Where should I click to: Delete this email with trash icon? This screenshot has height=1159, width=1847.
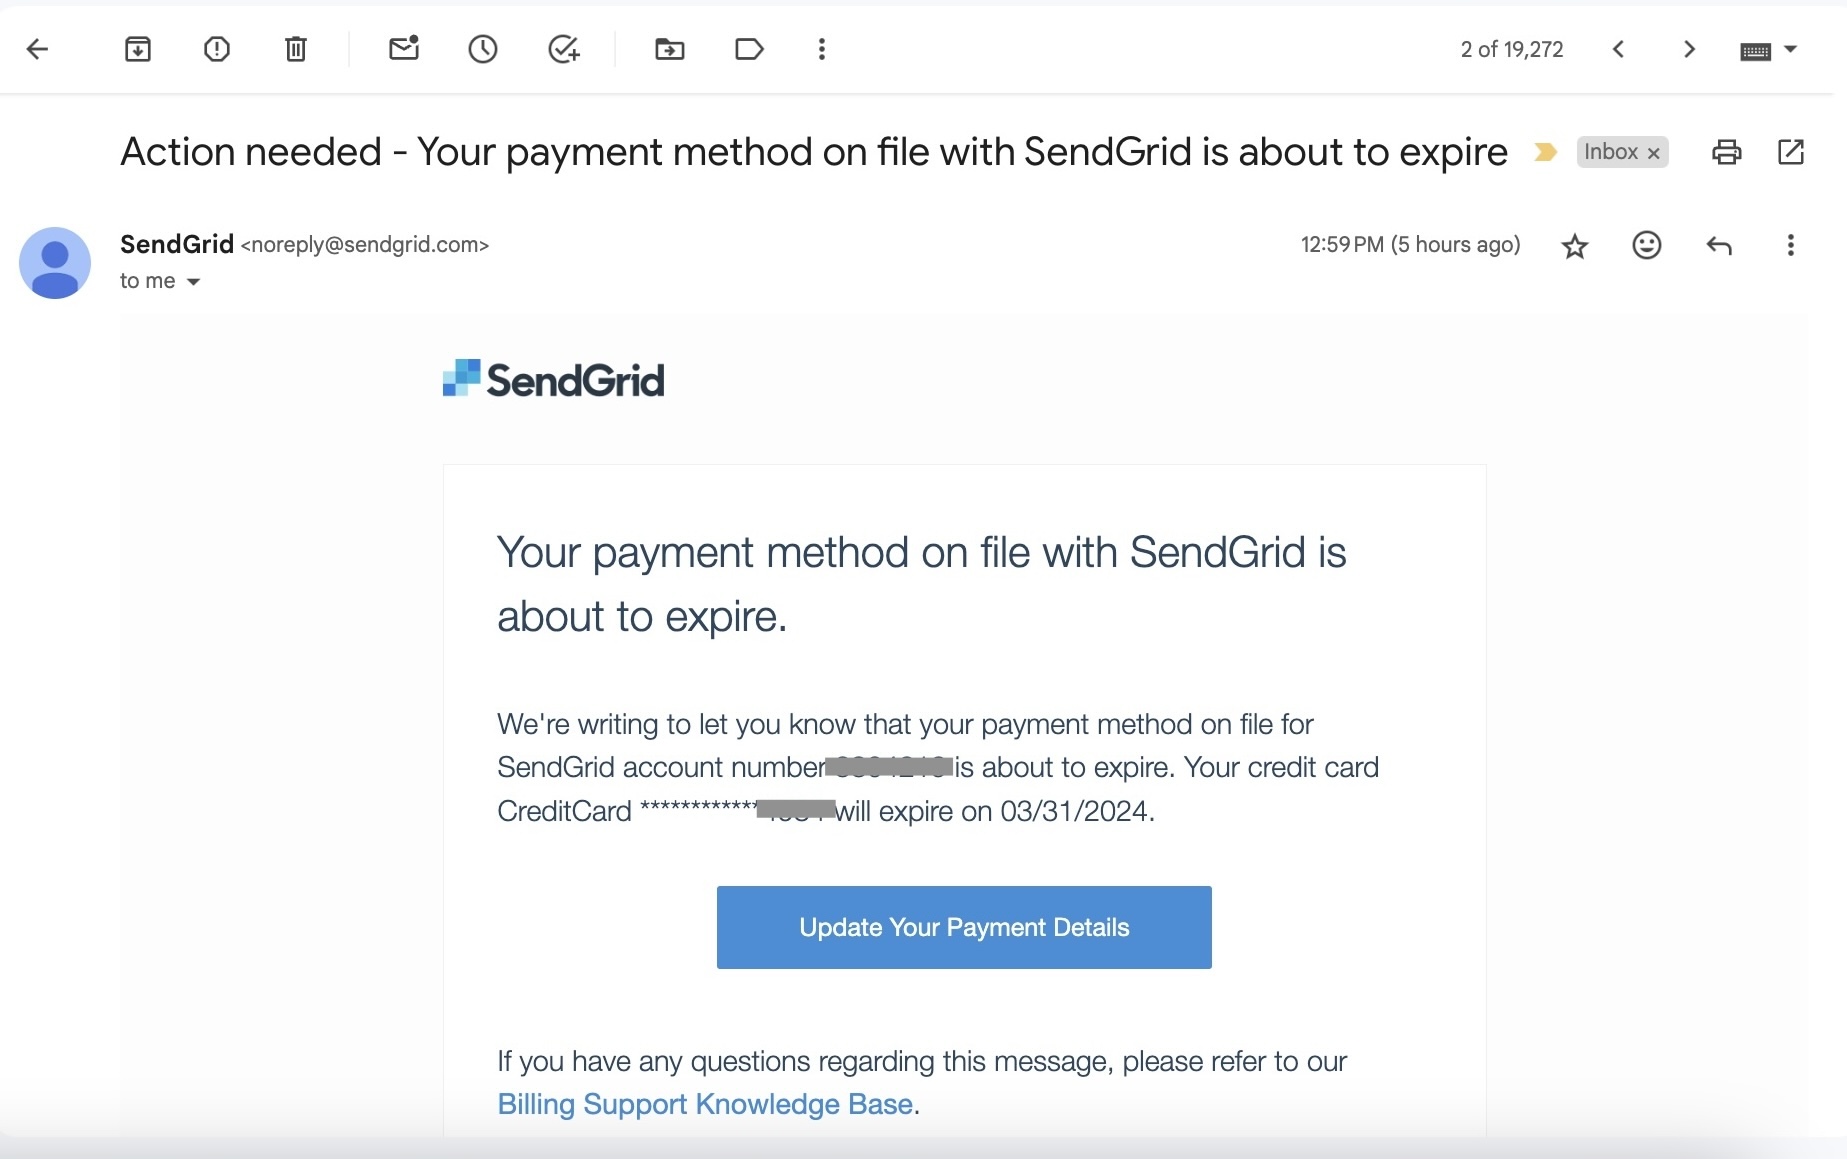click(x=296, y=49)
